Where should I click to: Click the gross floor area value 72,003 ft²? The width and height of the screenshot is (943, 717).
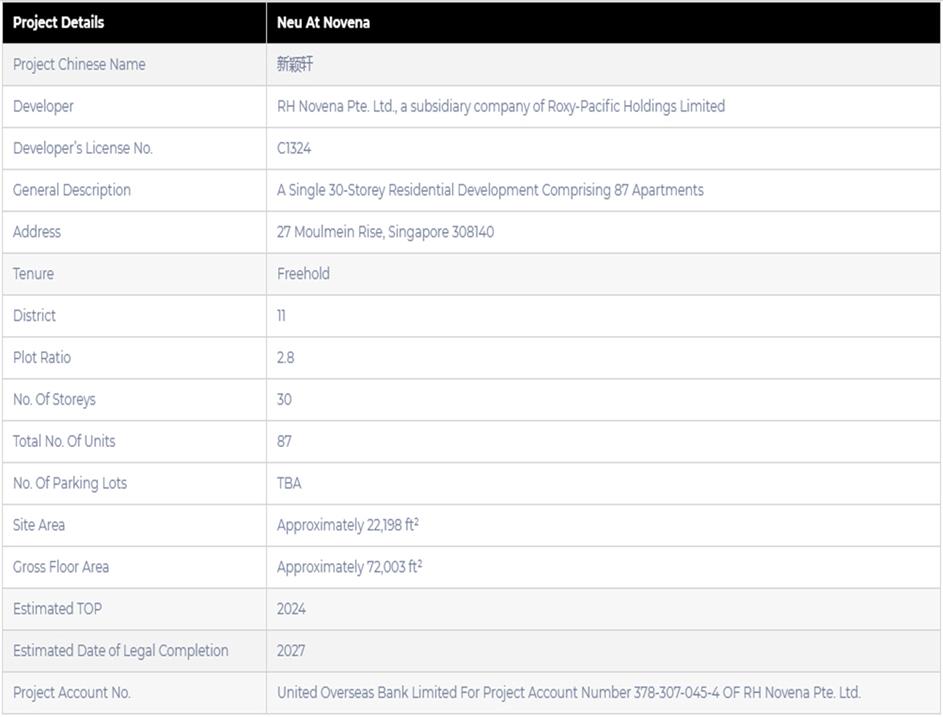coord(349,567)
